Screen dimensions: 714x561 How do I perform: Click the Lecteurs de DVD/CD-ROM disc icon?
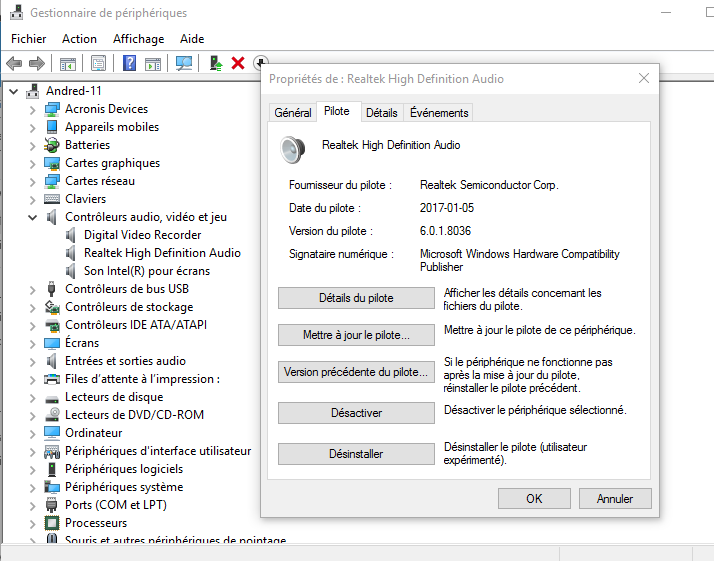coord(52,415)
